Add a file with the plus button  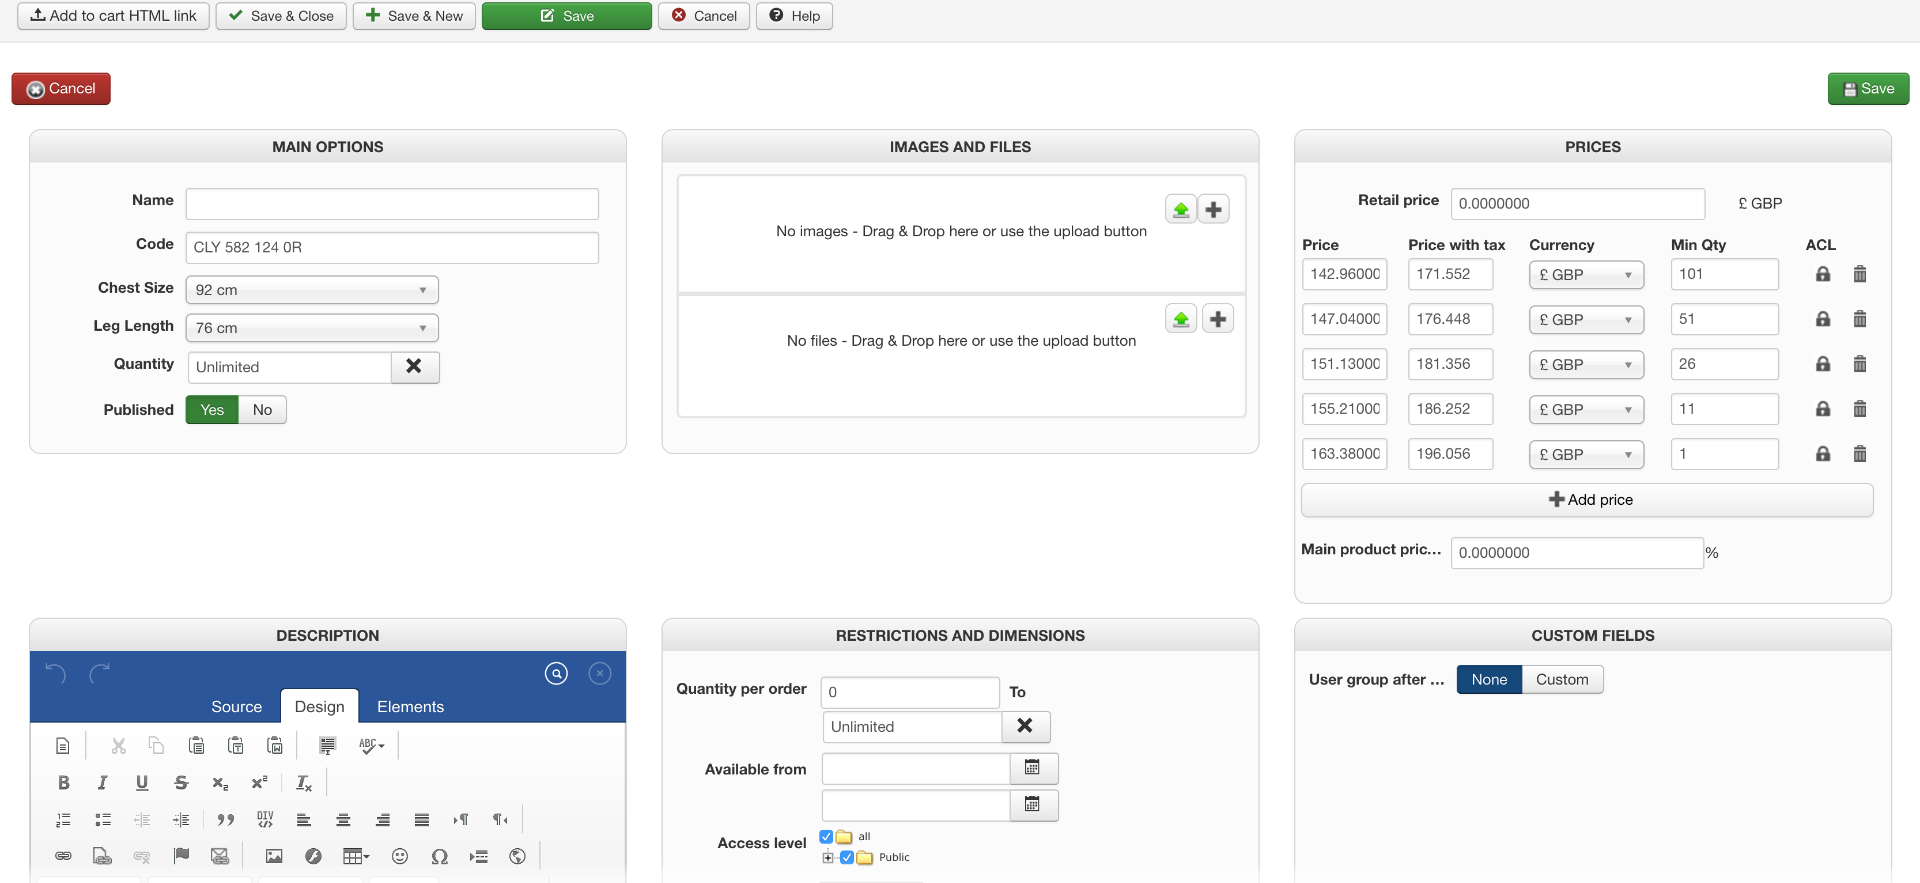[1217, 319]
